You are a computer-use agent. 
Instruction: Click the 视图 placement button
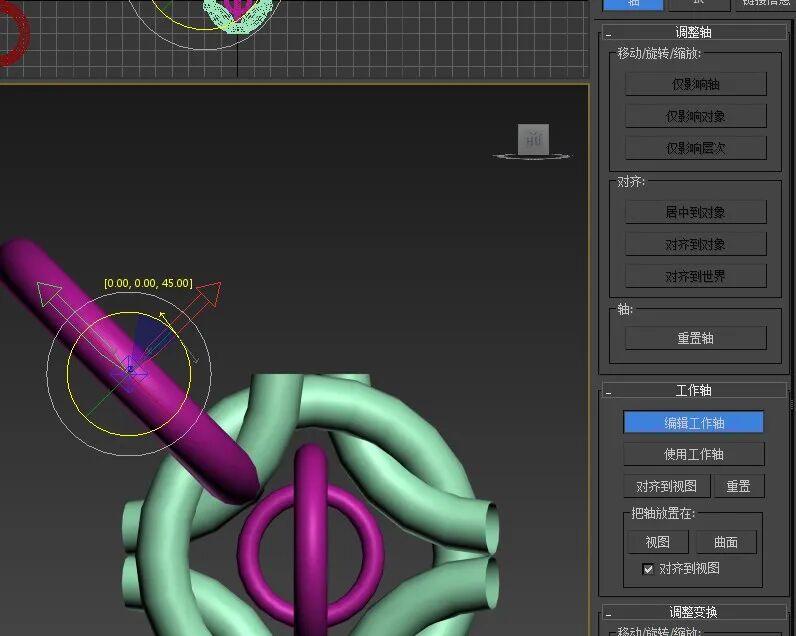click(657, 542)
